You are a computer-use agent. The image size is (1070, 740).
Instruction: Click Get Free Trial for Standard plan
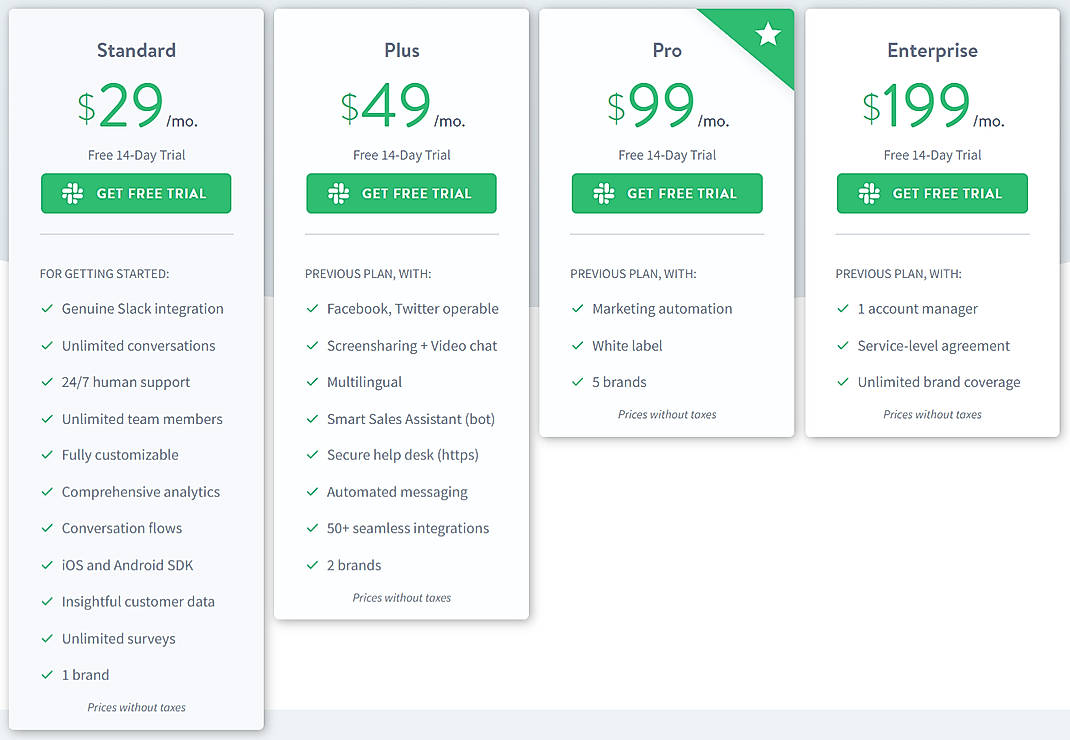point(136,193)
